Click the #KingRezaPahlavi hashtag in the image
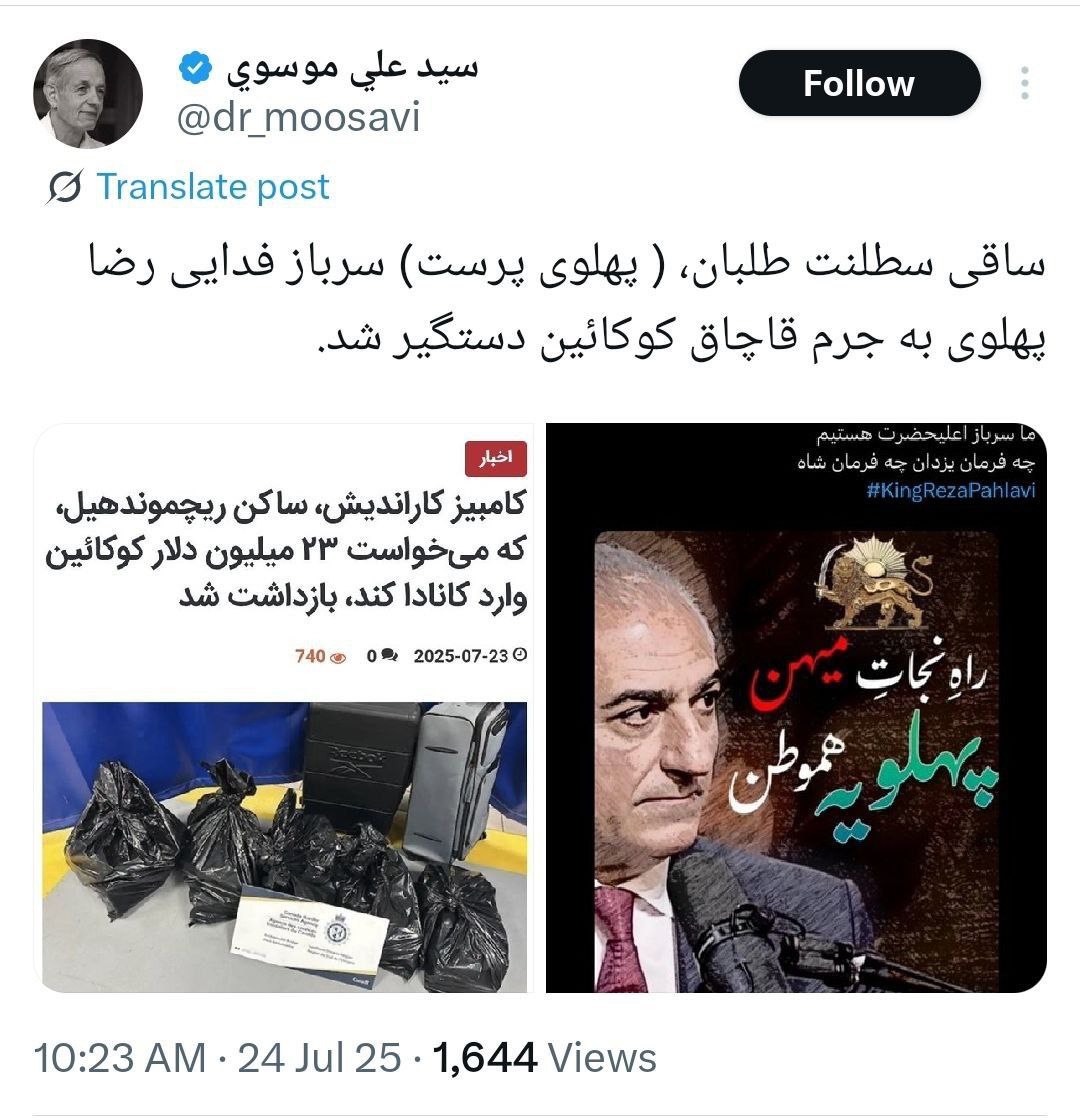Viewport: 1080px width, 1120px height. 950,490
